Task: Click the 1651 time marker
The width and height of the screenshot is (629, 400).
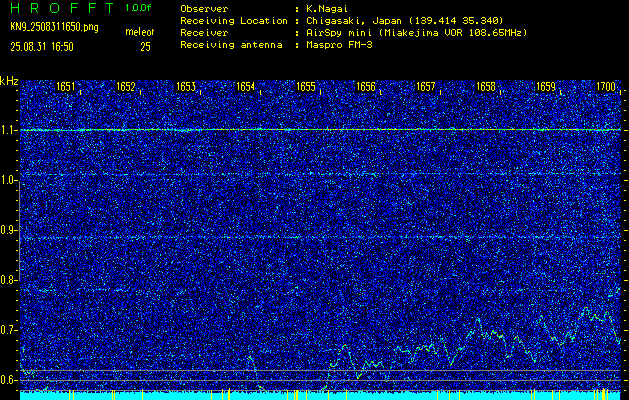Action: point(65,87)
